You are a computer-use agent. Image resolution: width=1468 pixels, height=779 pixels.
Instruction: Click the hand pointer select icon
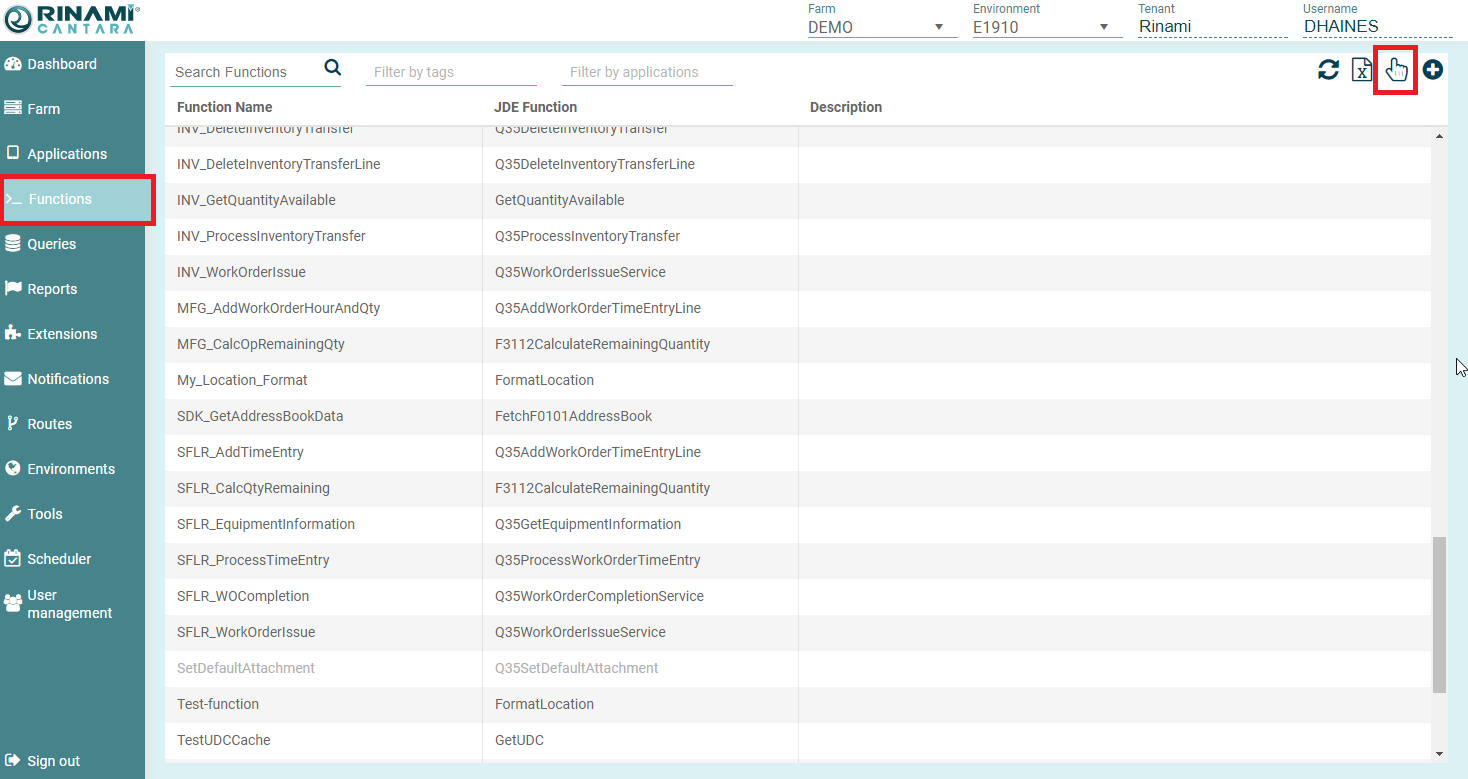coord(1396,70)
